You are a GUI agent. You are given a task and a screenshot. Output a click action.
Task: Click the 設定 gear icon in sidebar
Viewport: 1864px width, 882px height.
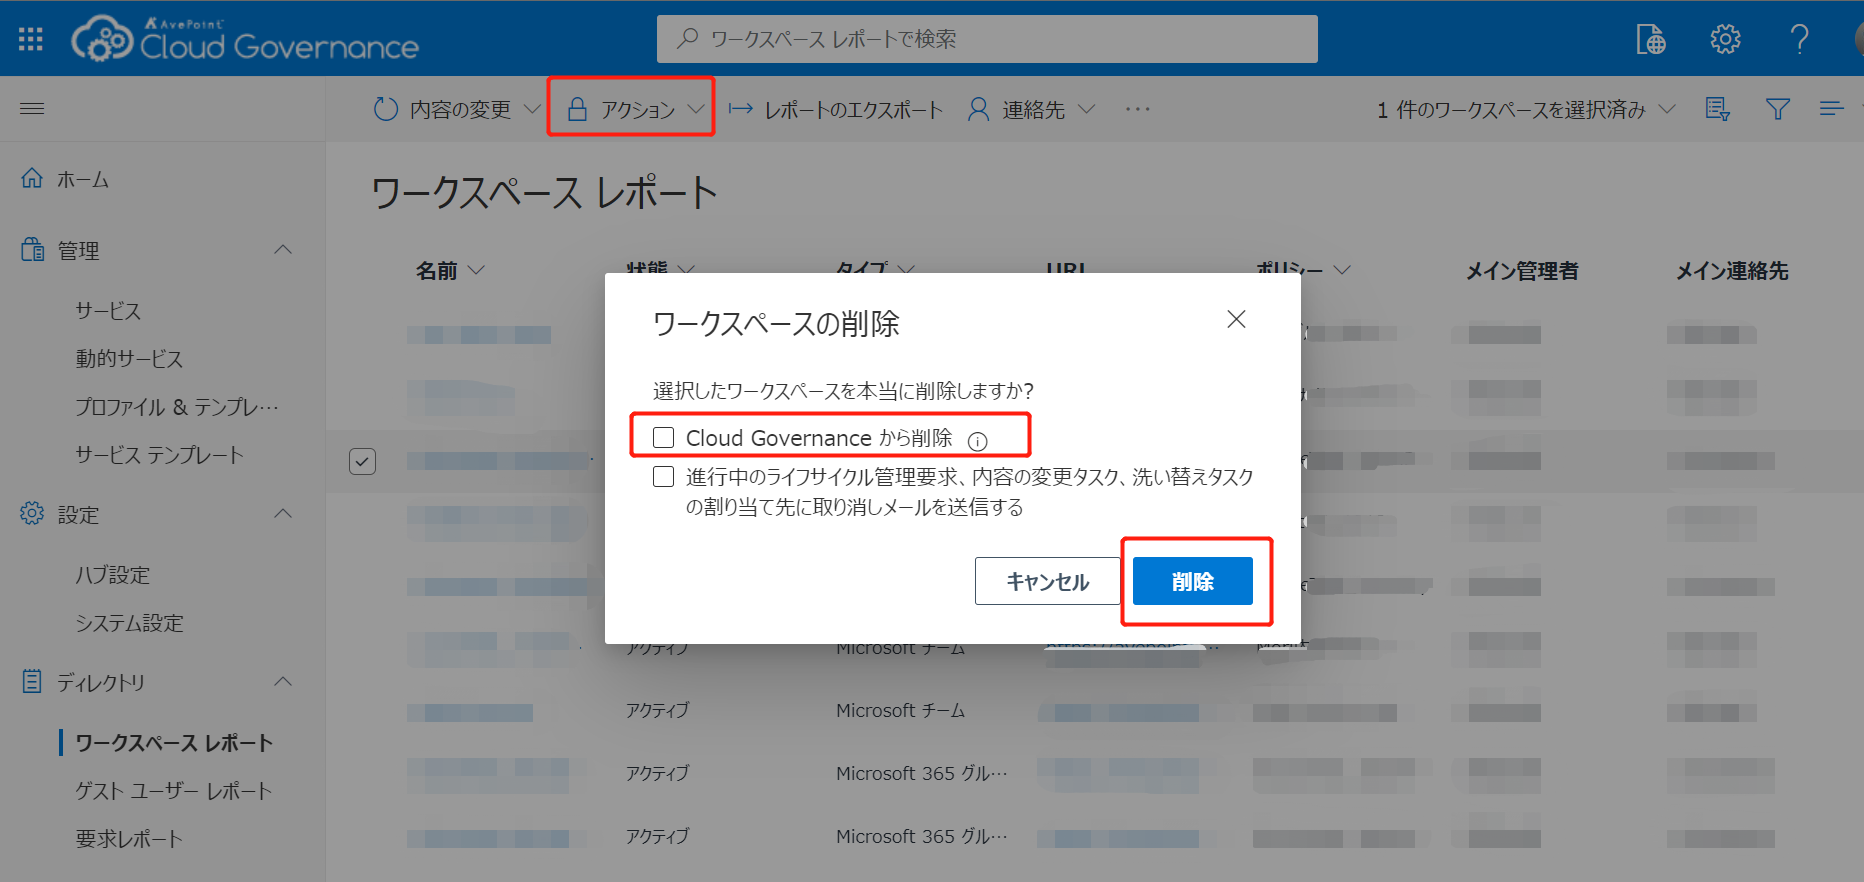(32, 513)
